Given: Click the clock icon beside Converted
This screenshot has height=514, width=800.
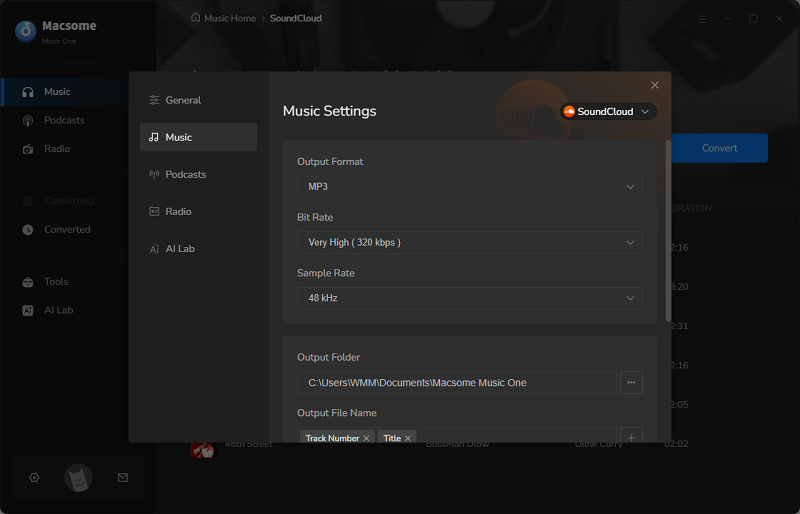Looking at the screenshot, I should pos(28,230).
